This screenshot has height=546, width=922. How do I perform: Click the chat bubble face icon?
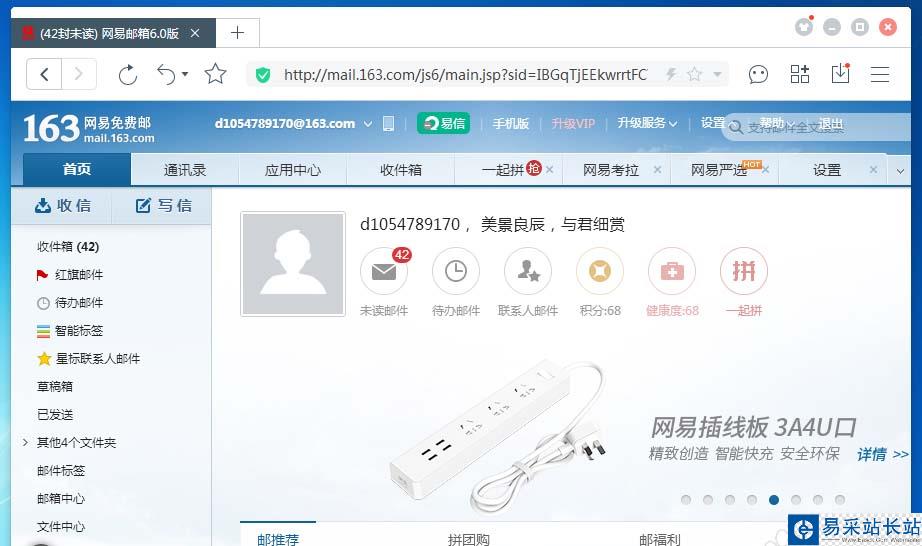click(758, 75)
